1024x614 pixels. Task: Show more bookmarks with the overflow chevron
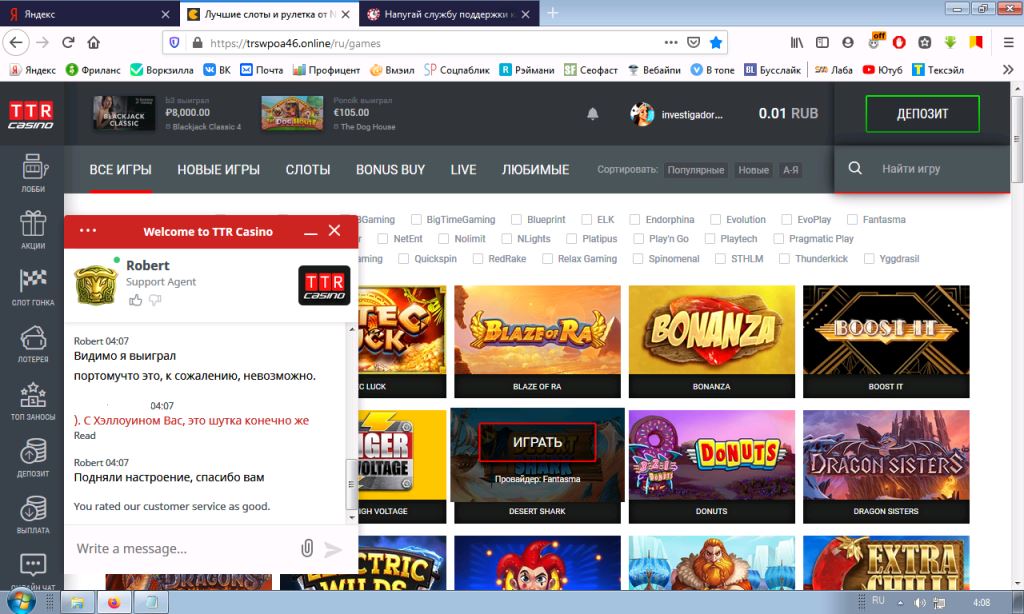click(1008, 69)
